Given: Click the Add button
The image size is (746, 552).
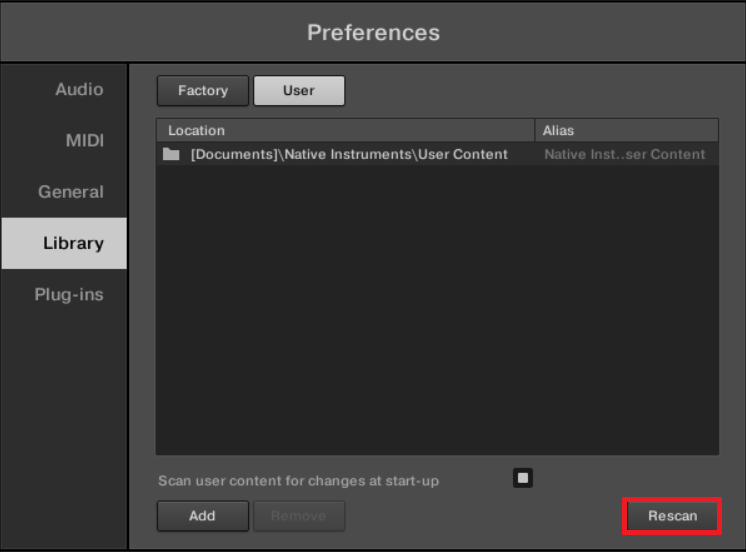Looking at the screenshot, I should pyautogui.click(x=203, y=516).
